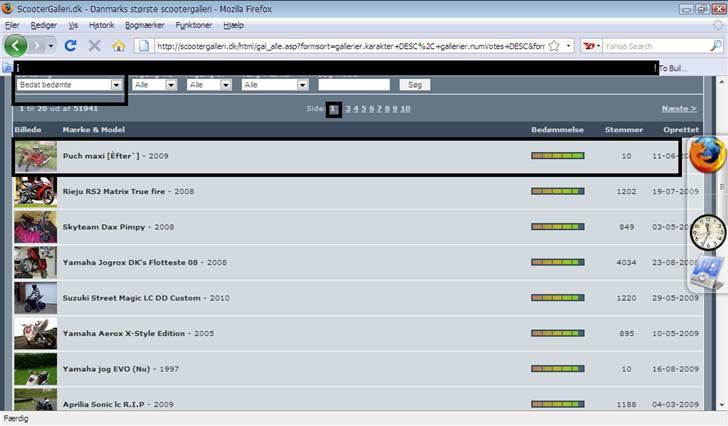Open the Alle dropdown right after Bedst bedømte
This screenshot has height=426, width=728.
click(x=154, y=84)
